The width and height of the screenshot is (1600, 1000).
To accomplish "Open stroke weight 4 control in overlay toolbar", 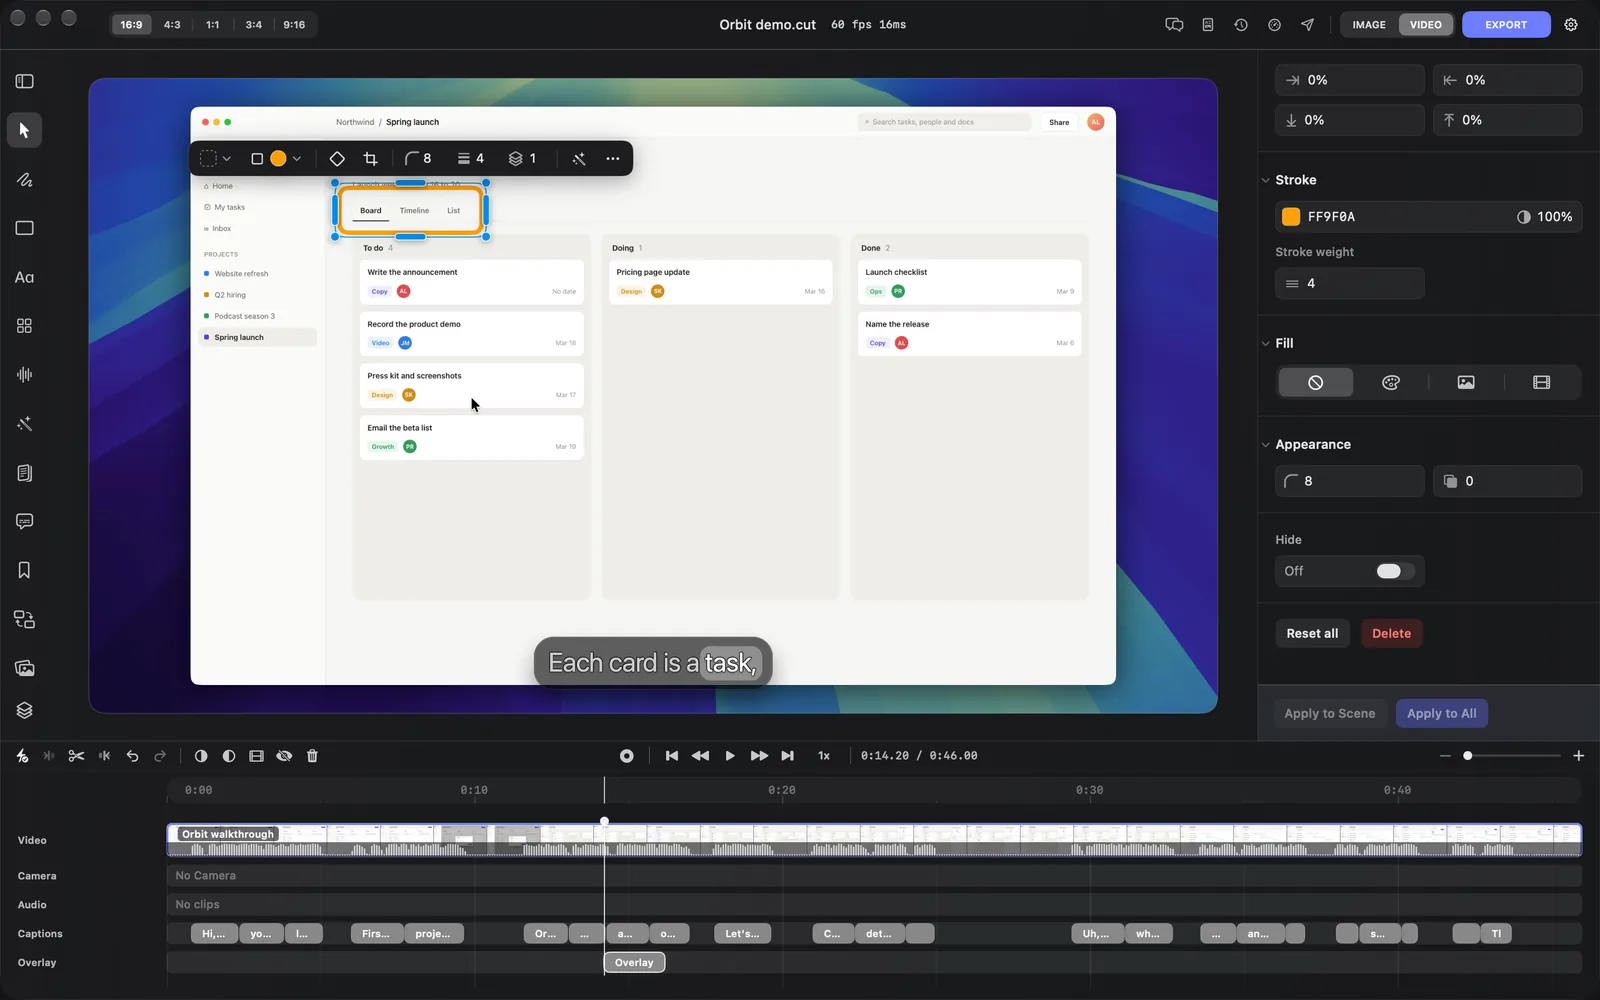I will tap(471, 158).
